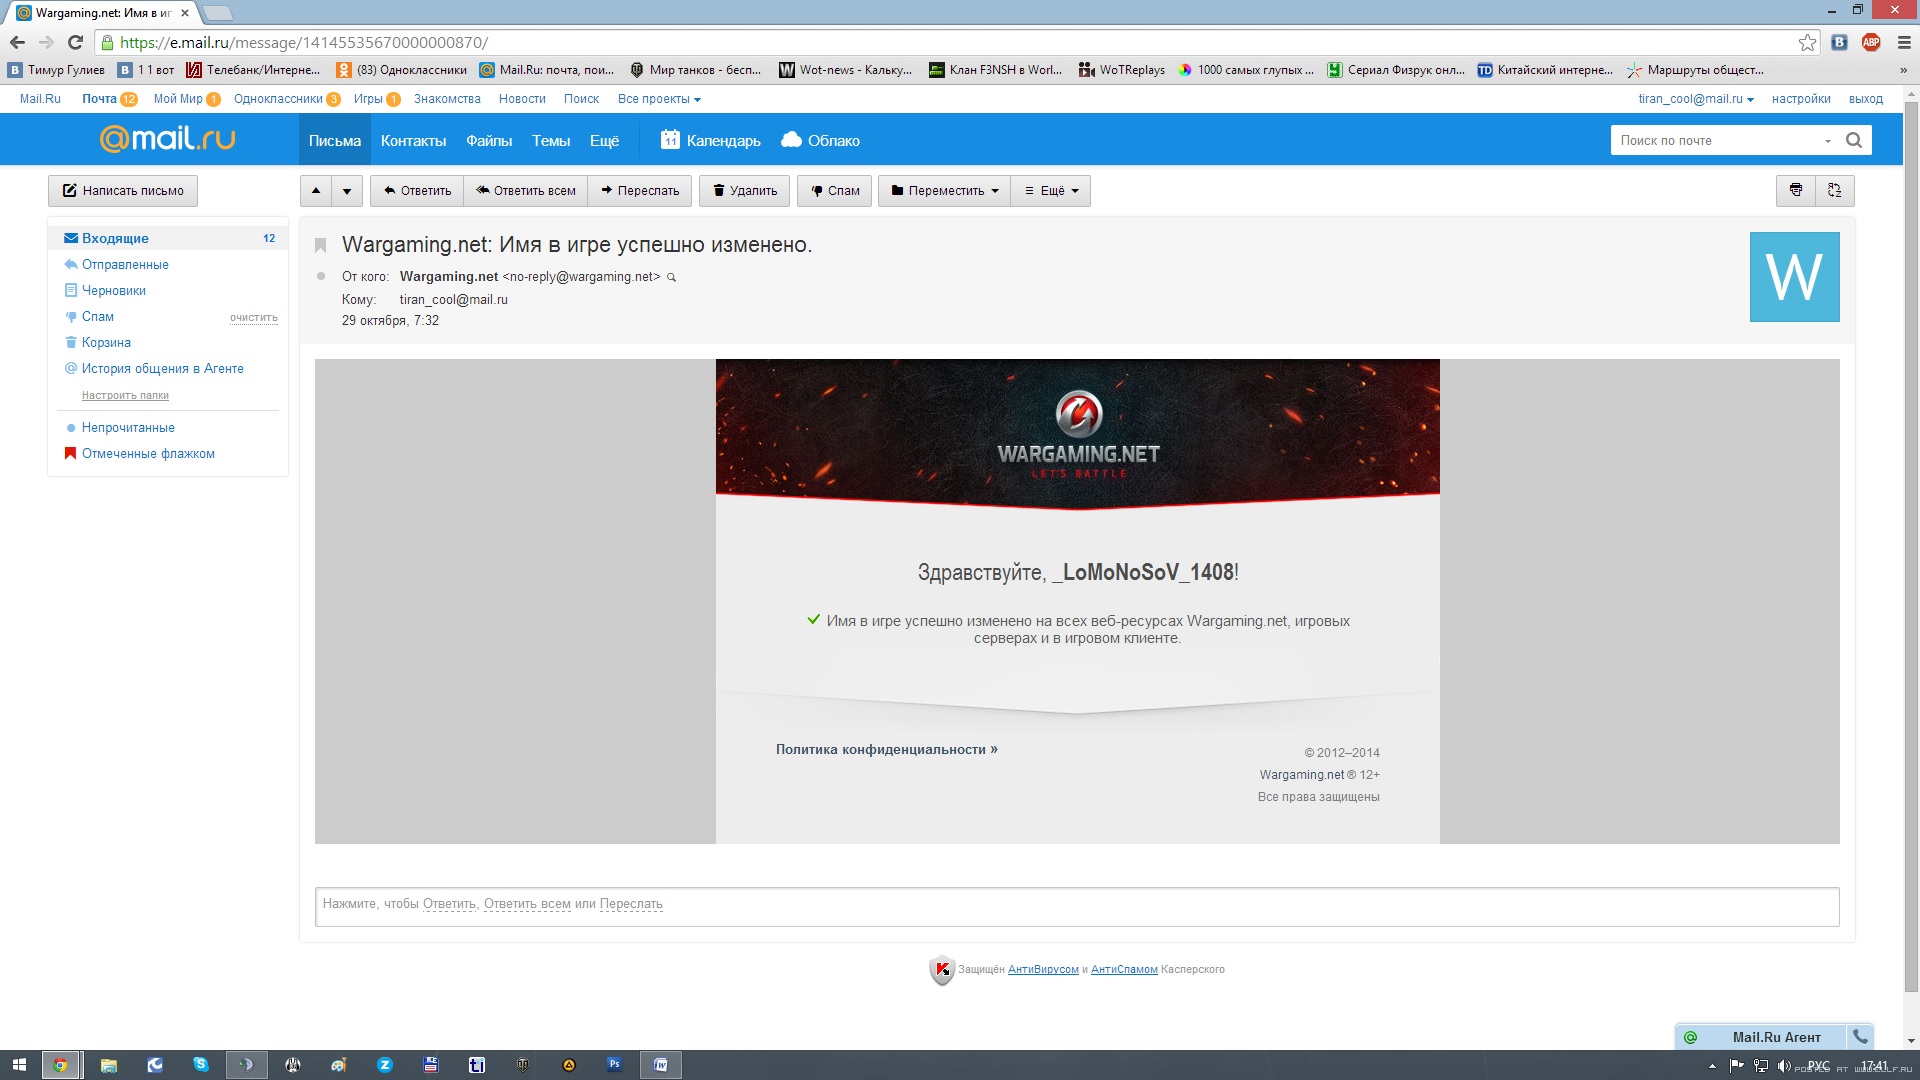This screenshot has height=1080, width=1920.
Task: Show more bookmarks chevron
Action: (x=1903, y=70)
